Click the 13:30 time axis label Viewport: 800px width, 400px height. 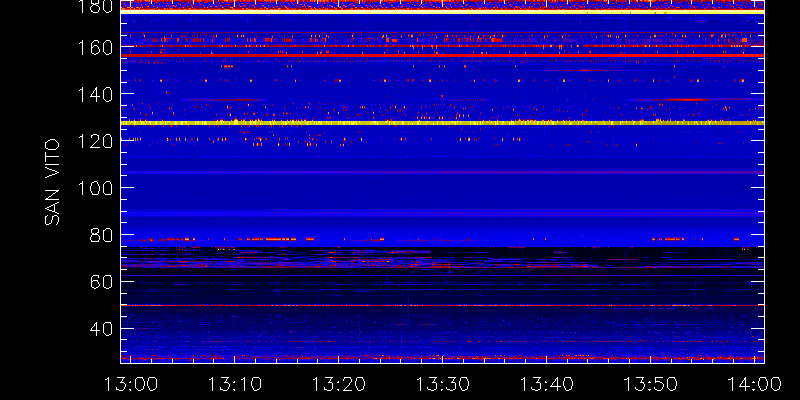(442, 383)
